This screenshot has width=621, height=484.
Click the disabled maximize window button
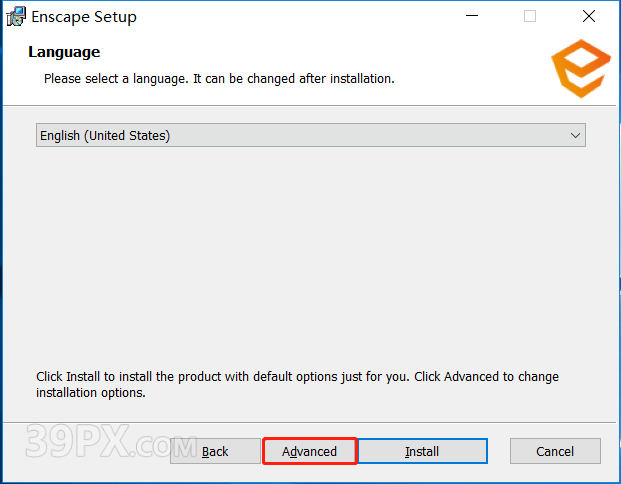pyautogui.click(x=530, y=16)
